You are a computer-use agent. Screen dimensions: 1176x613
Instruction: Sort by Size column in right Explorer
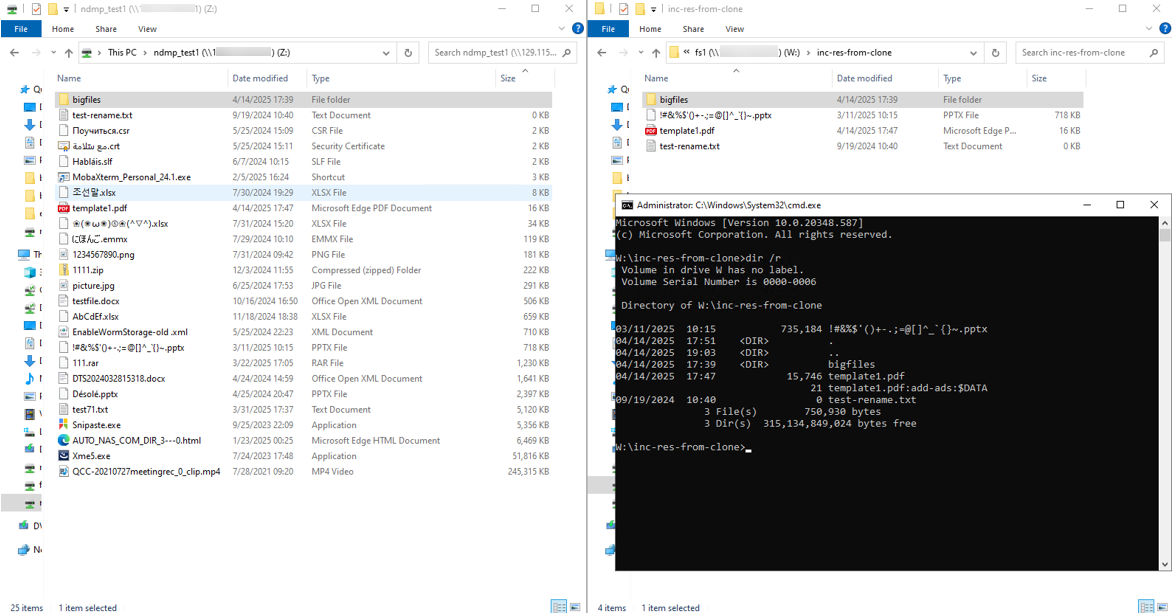[1055, 78]
